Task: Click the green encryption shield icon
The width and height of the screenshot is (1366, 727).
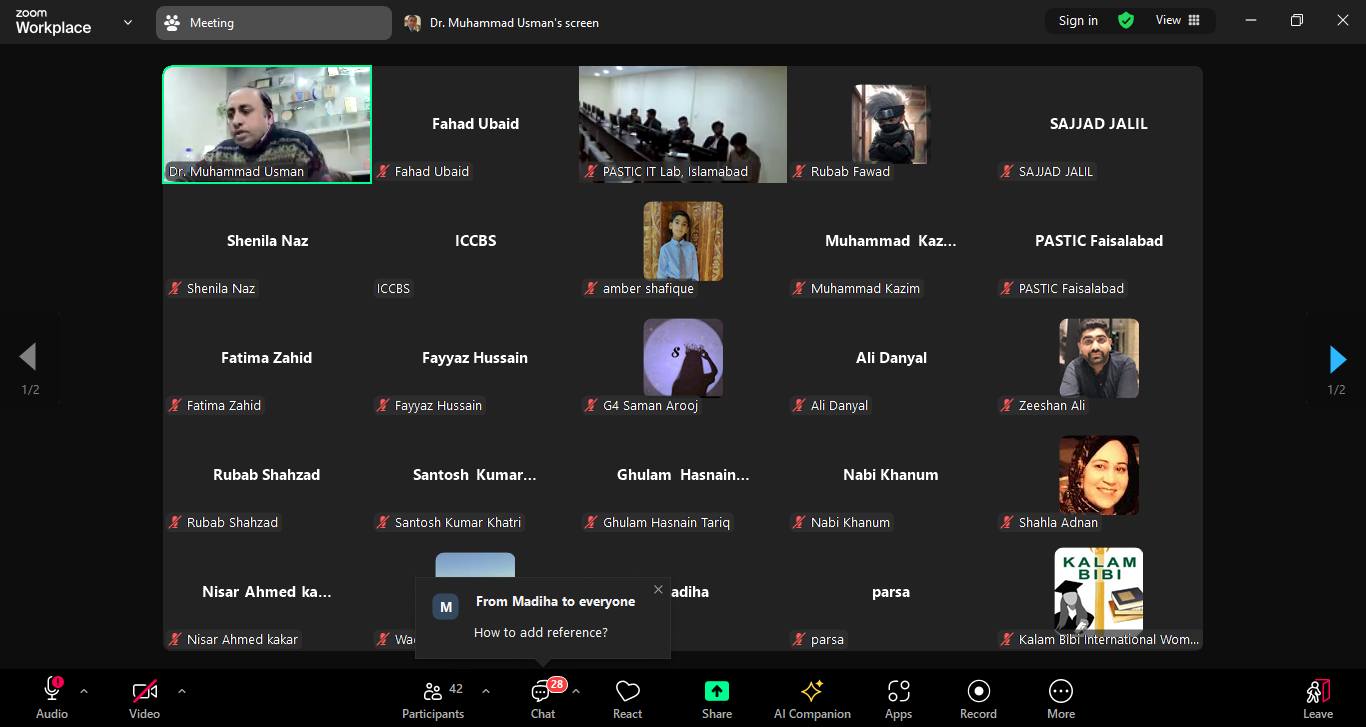Action: pyautogui.click(x=1126, y=21)
